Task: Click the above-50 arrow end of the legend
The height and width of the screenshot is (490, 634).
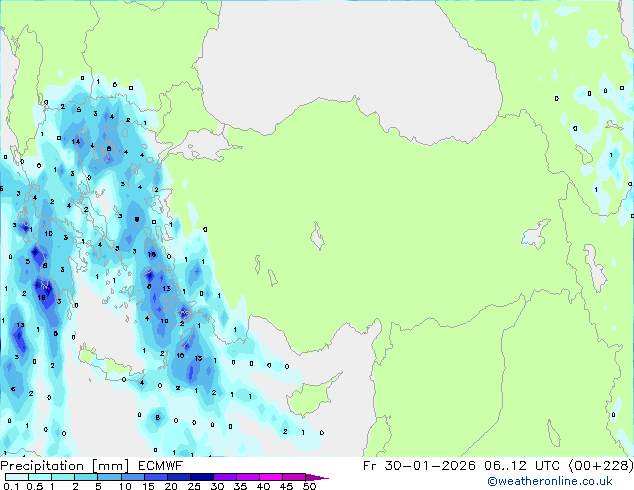Action: click(317, 477)
